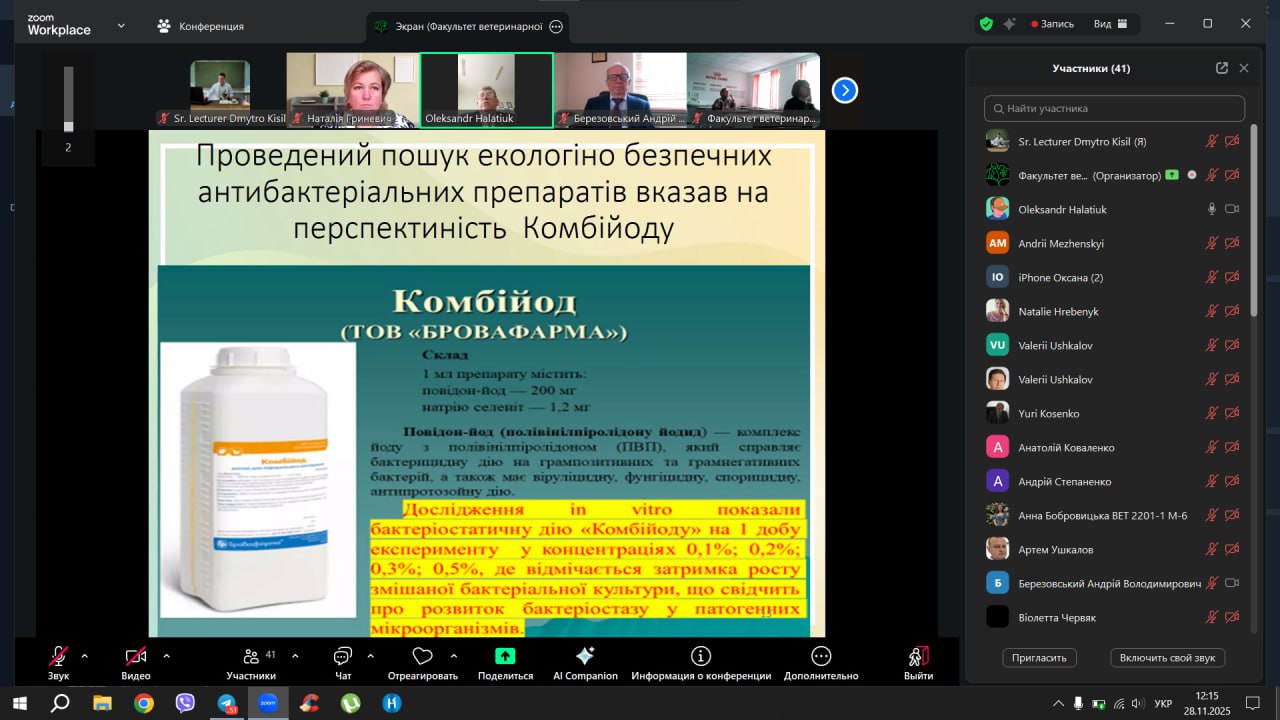Image resolution: width=1280 pixels, height=720 pixels.
Task: Click the Invite button
Action: pyautogui.click(x=1040, y=657)
